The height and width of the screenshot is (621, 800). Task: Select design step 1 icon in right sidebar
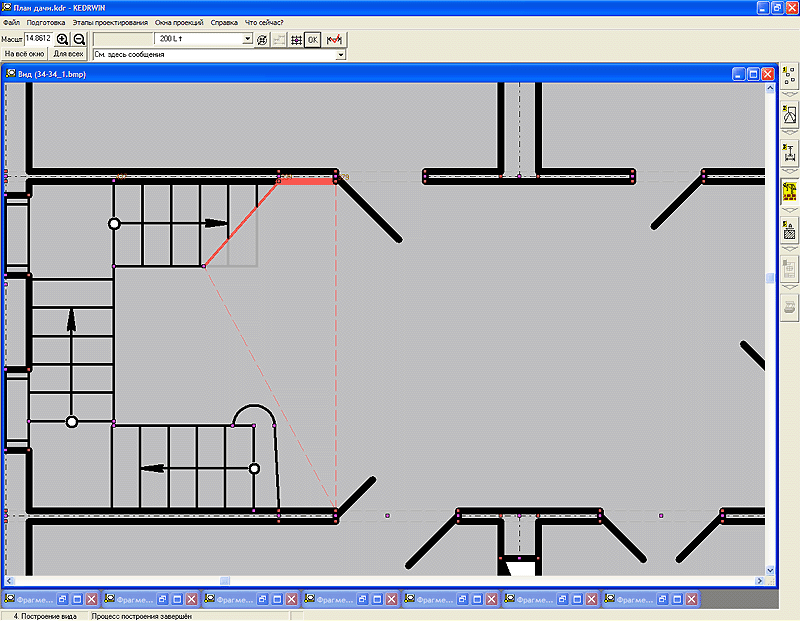[x=789, y=75]
